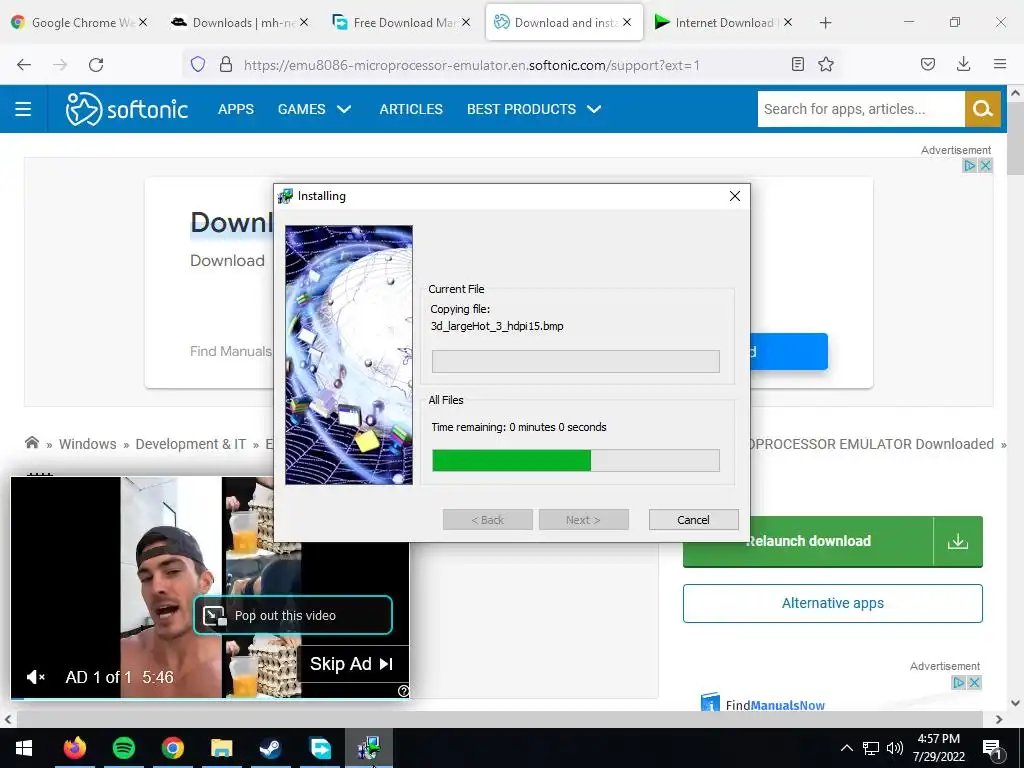
Task: Open a new browser tab
Action: click(x=825, y=23)
